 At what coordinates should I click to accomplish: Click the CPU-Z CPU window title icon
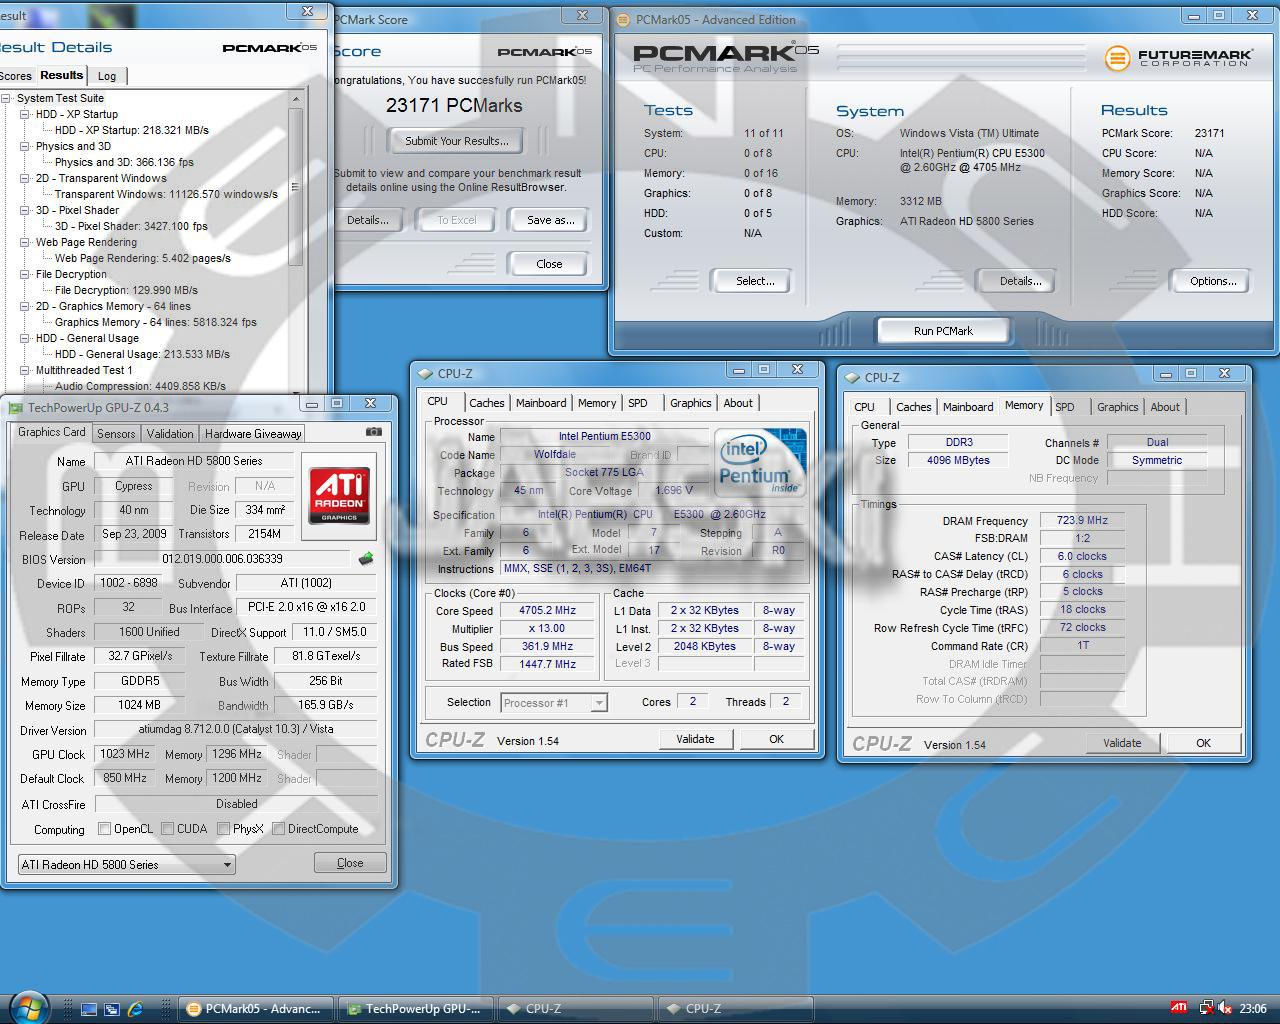tap(425, 373)
